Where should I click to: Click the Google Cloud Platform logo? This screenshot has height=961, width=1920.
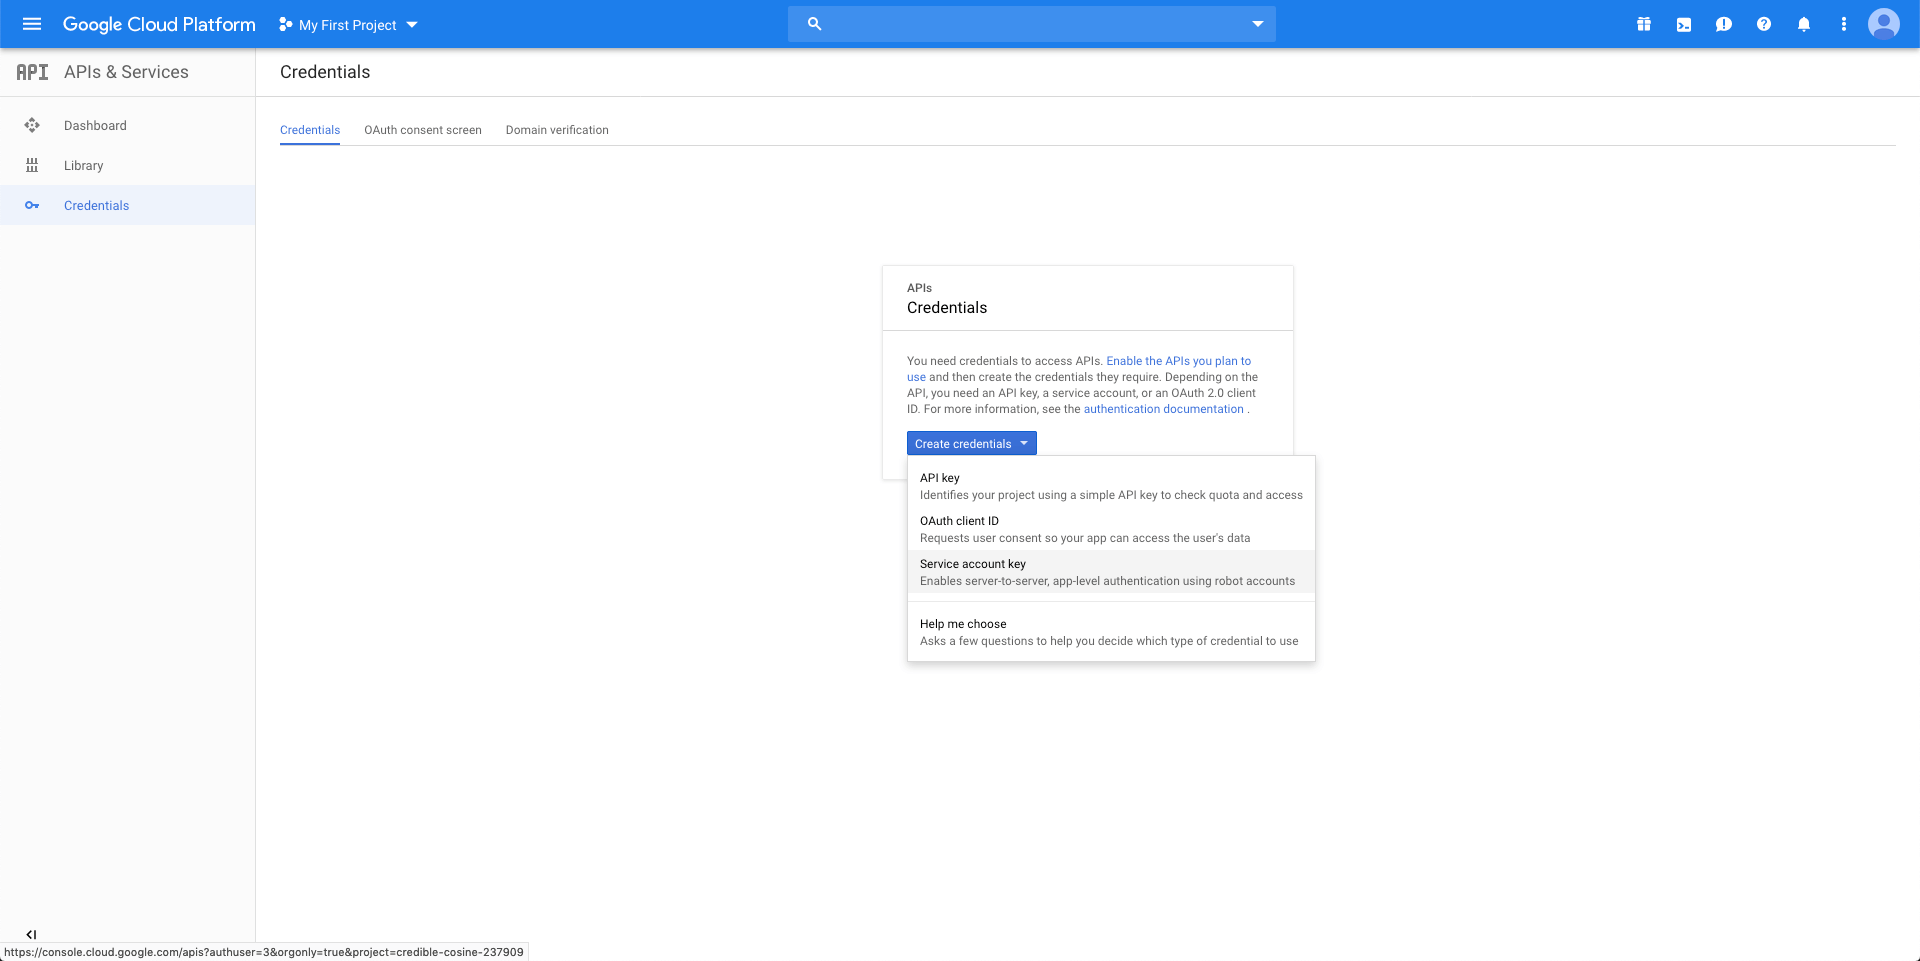click(x=159, y=24)
